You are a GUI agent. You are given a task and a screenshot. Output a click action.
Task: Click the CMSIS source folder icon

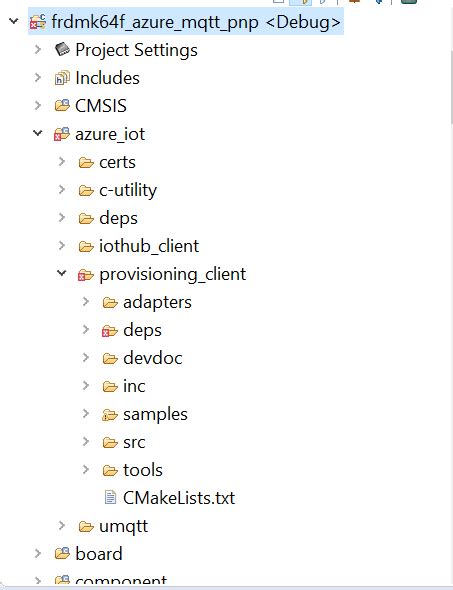(x=62, y=105)
